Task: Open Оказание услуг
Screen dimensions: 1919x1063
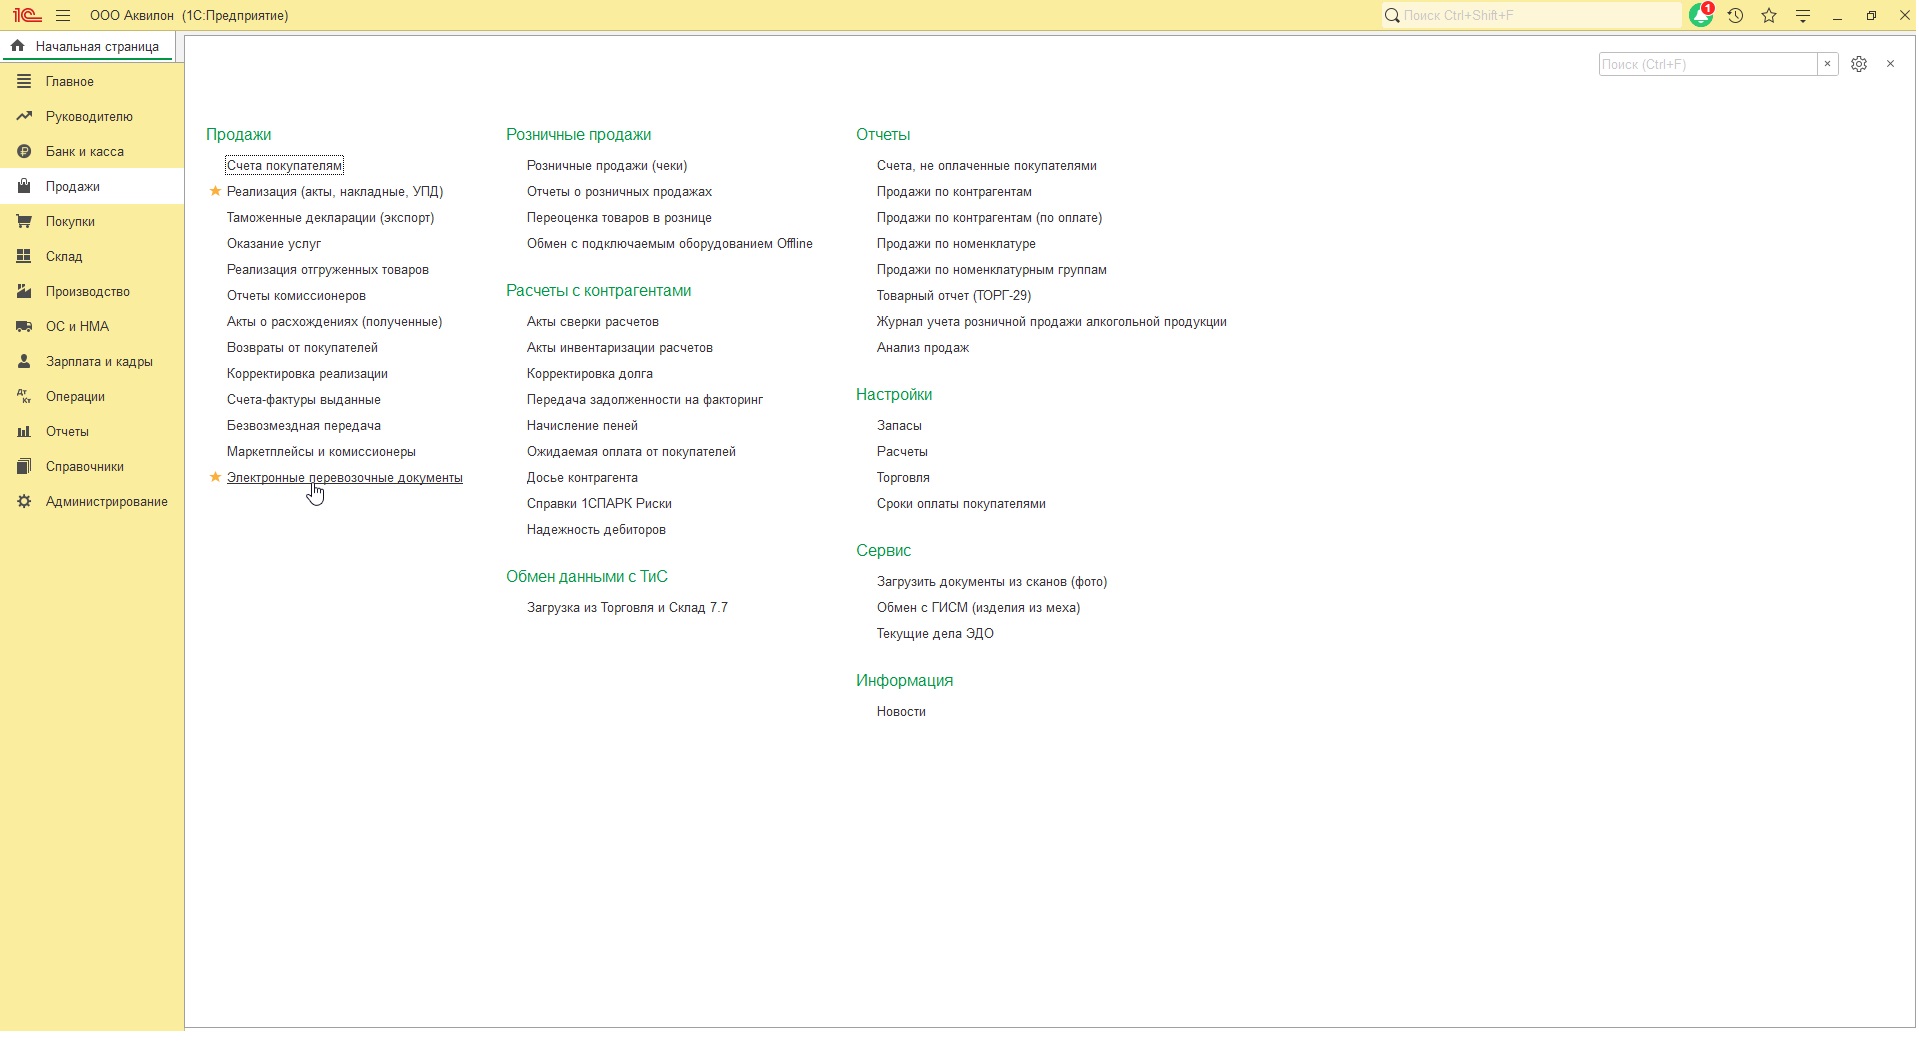Action: 274,243
